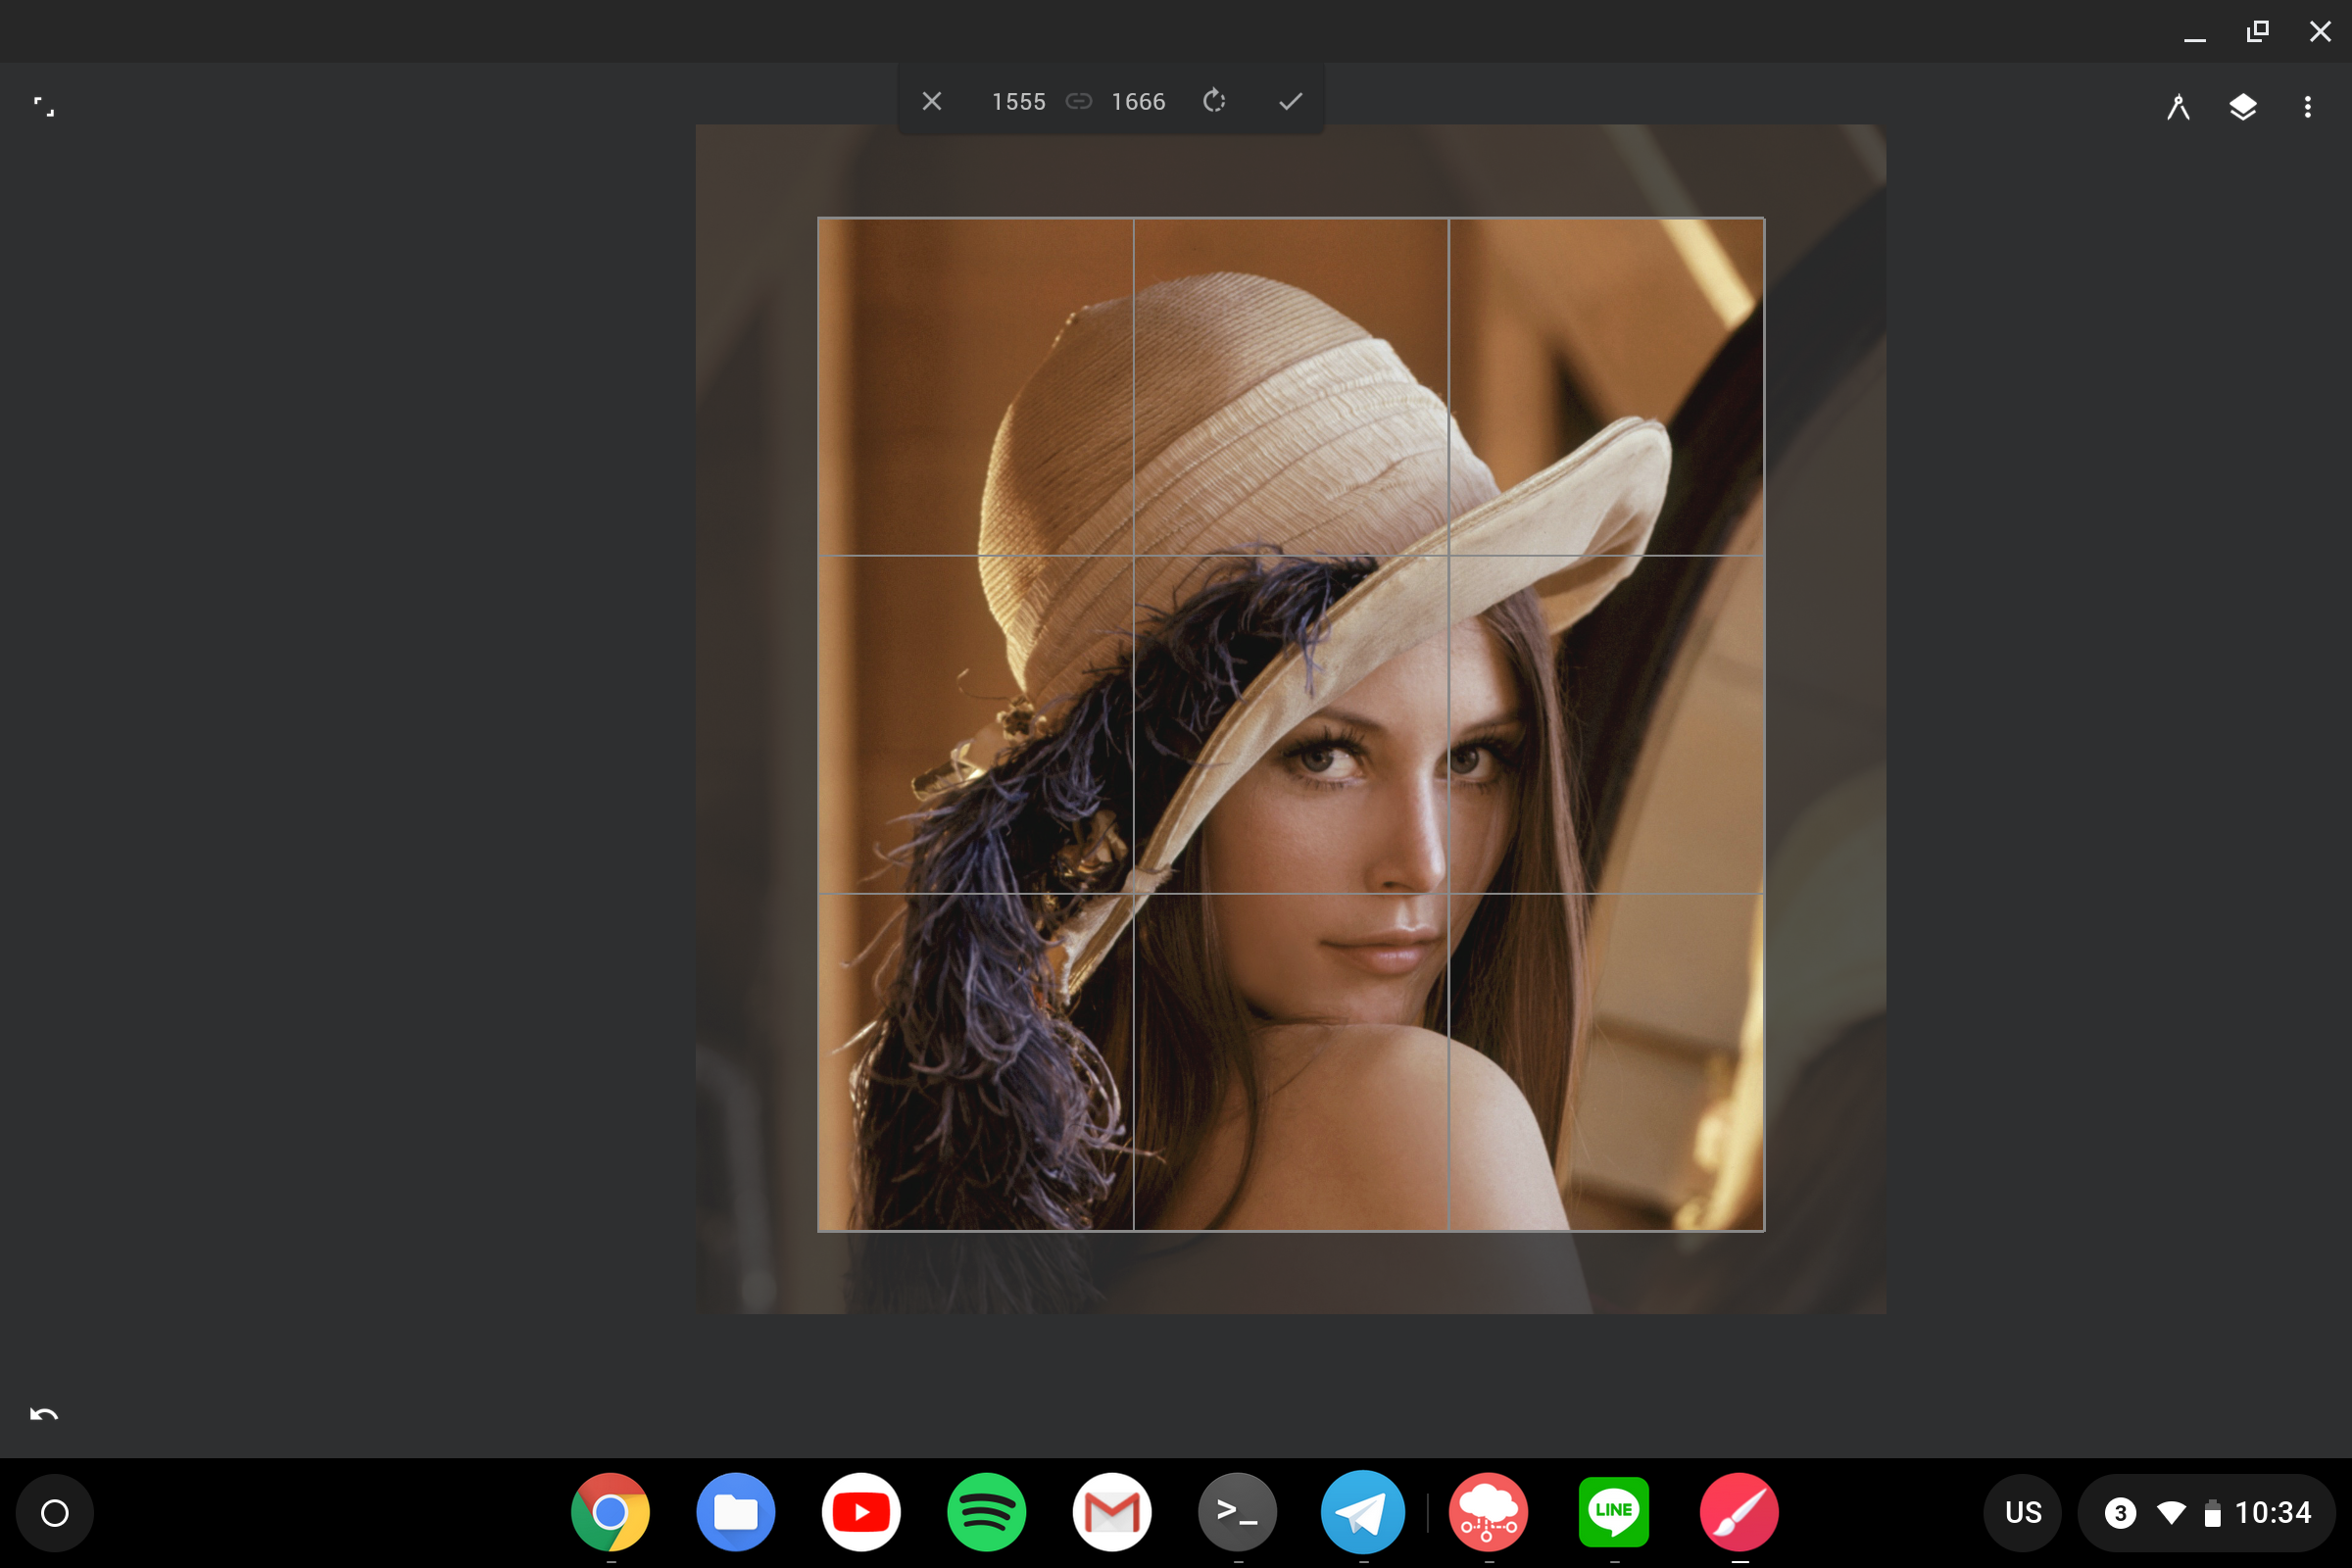Image resolution: width=2352 pixels, height=1568 pixels.
Task: Open the launcher circle button
Action: [55, 1513]
